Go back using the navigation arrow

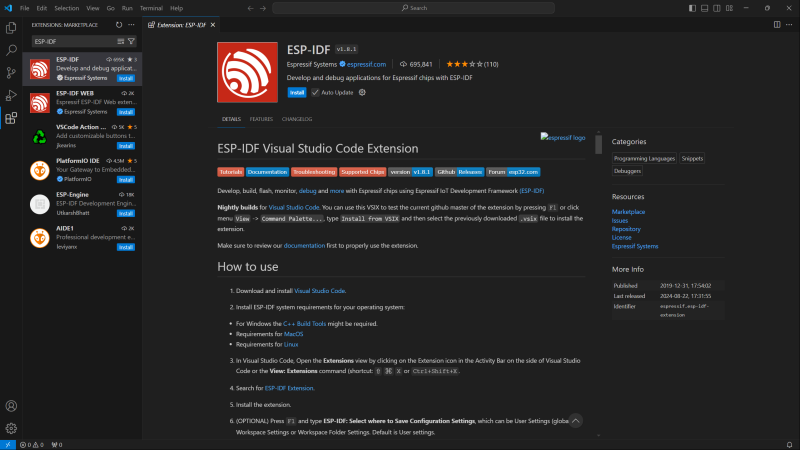click(251, 8)
